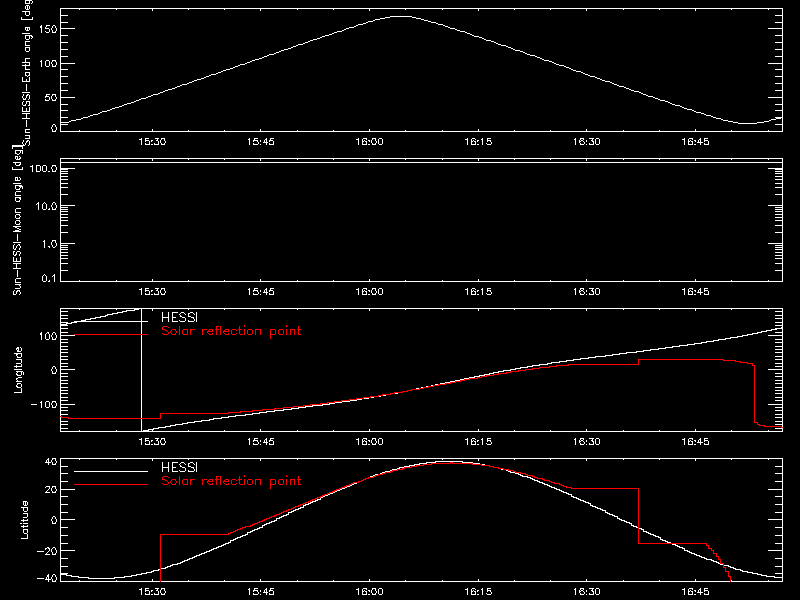This screenshot has height=600, width=800.
Task: Click 16:45 under the Earth angle plot
Action: pyautogui.click(x=695, y=141)
